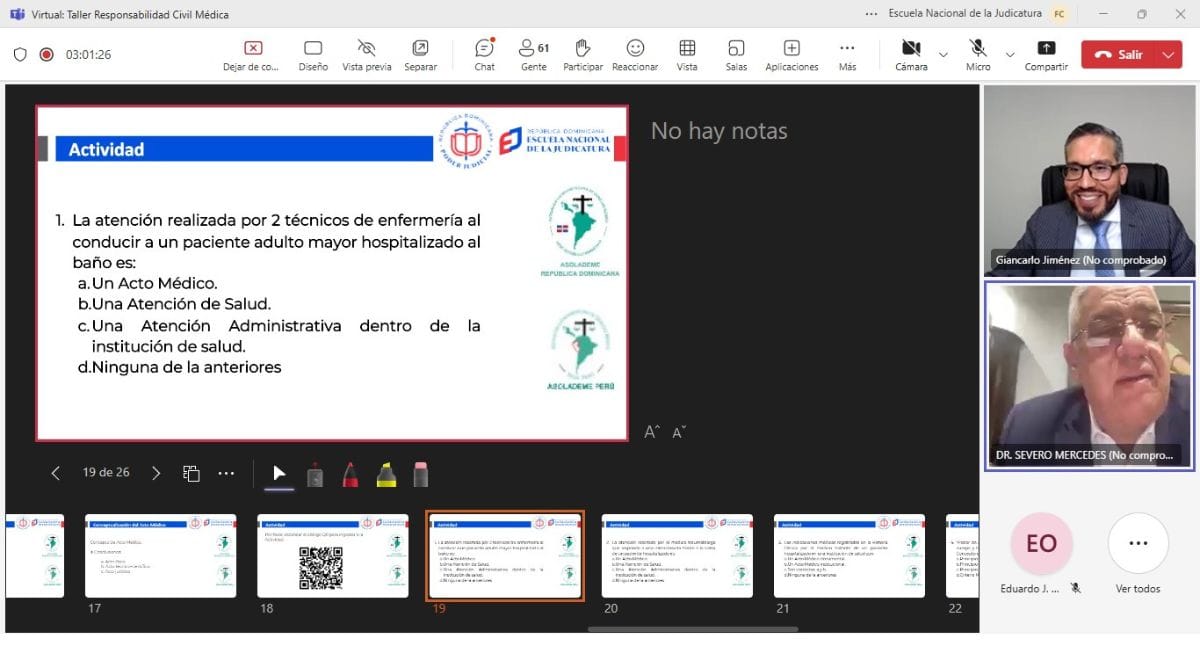
Task: Select slide 20 thumbnail
Action: [x=677, y=556]
